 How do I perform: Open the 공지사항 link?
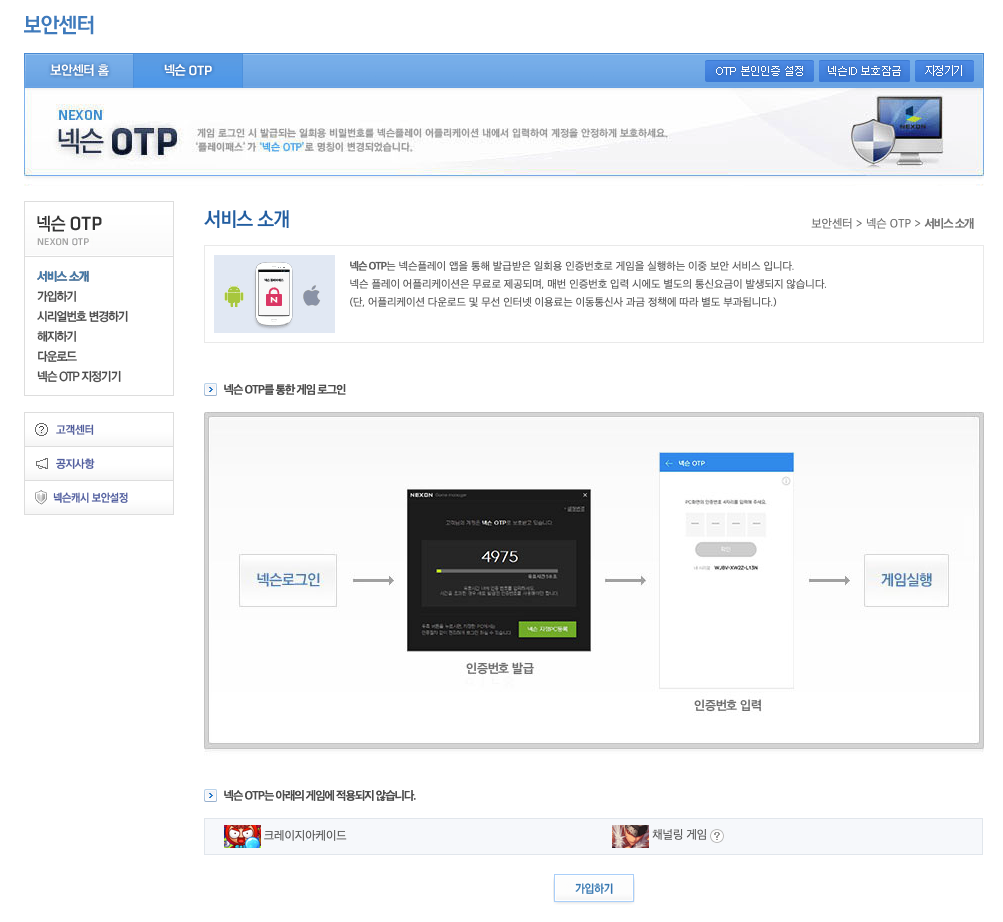(74, 463)
